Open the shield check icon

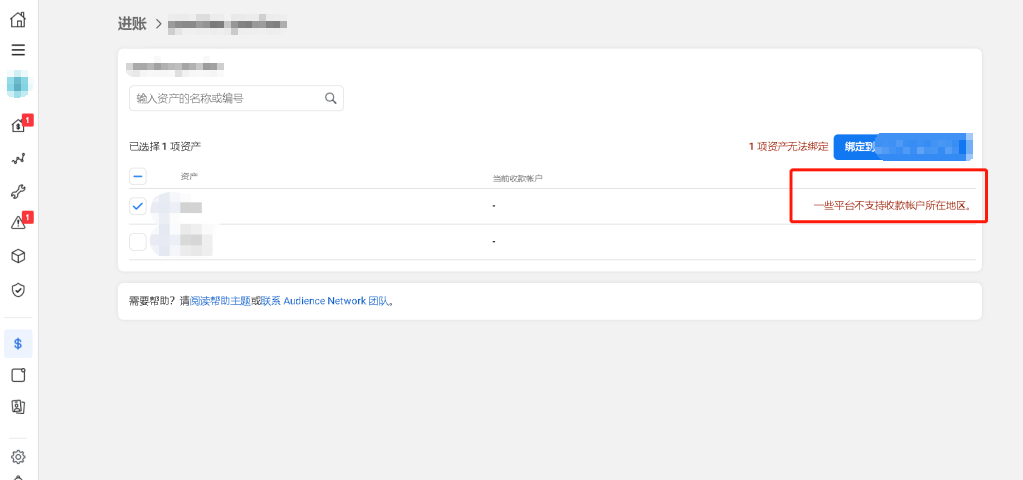tap(18, 290)
